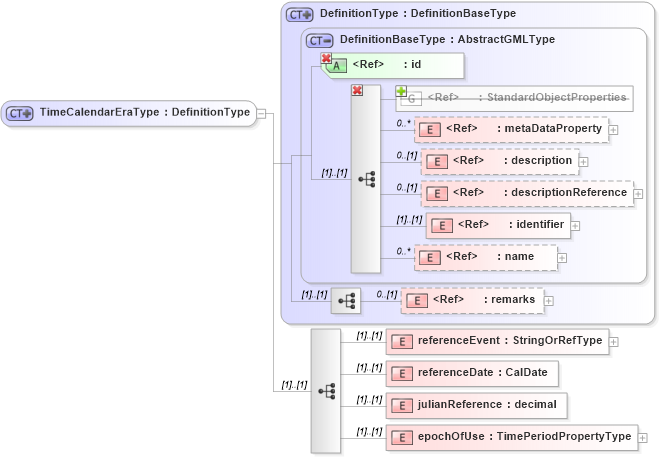Expand the epochOfUse element

pos(643,438)
